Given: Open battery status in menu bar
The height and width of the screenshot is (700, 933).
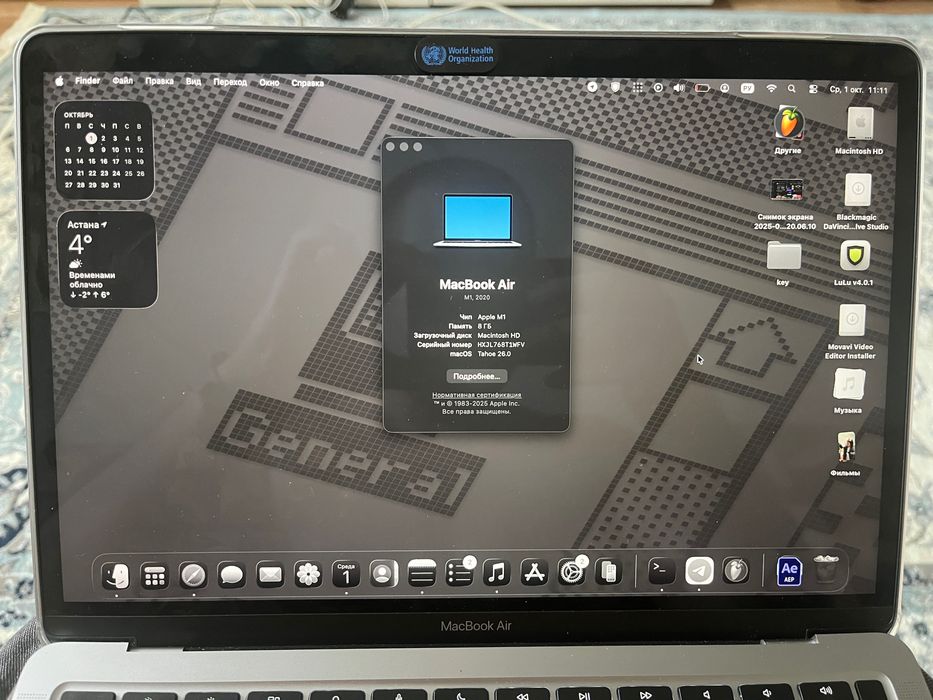Looking at the screenshot, I should tap(702, 88).
